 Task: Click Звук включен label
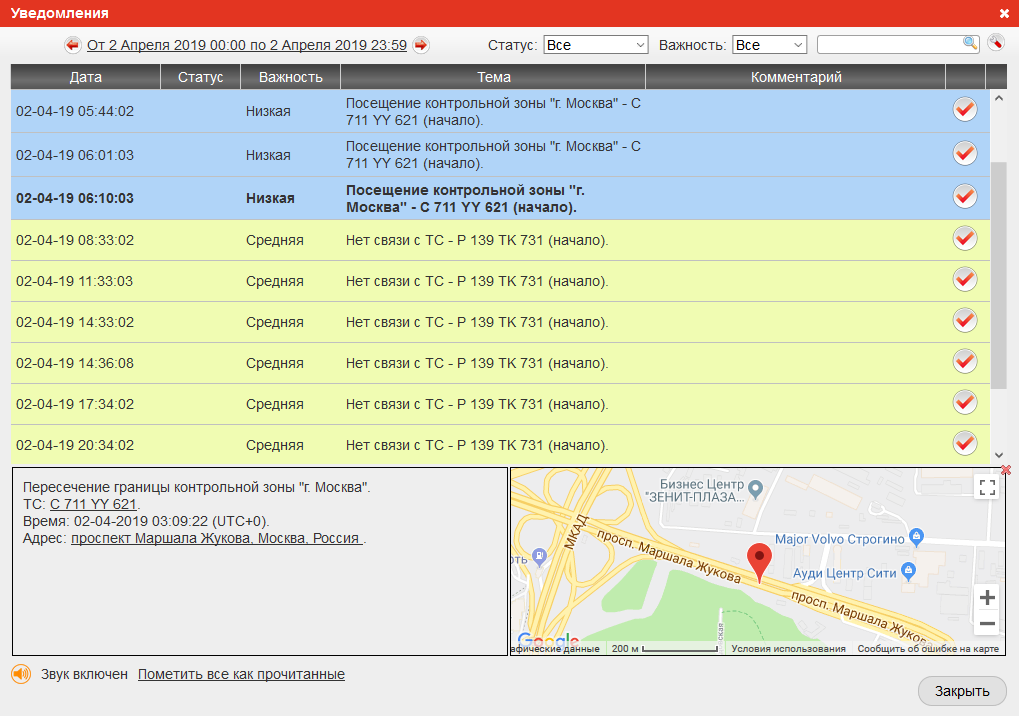tap(84, 674)
